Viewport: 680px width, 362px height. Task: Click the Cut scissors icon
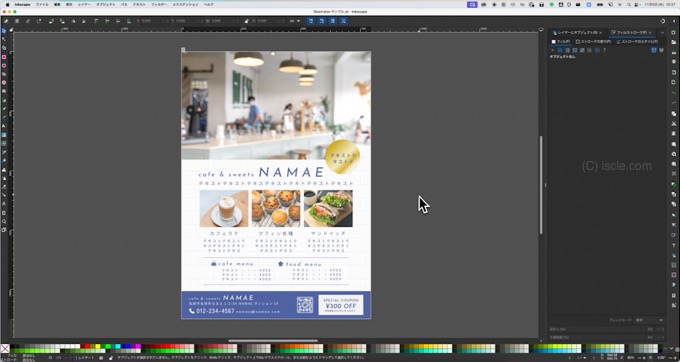tap(673, 124)
